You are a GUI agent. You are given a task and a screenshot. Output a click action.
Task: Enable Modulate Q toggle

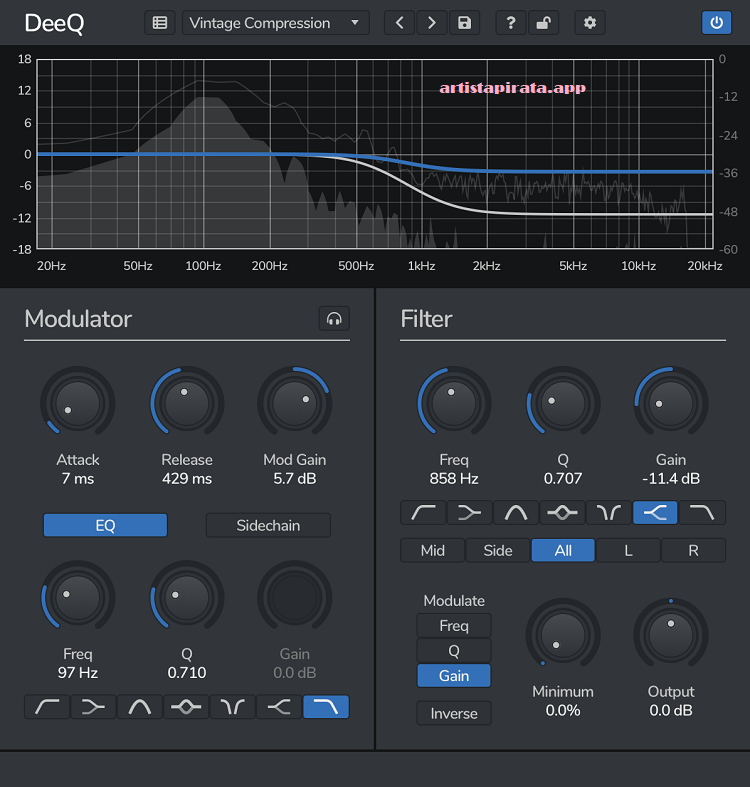click(x=454, y=650)
